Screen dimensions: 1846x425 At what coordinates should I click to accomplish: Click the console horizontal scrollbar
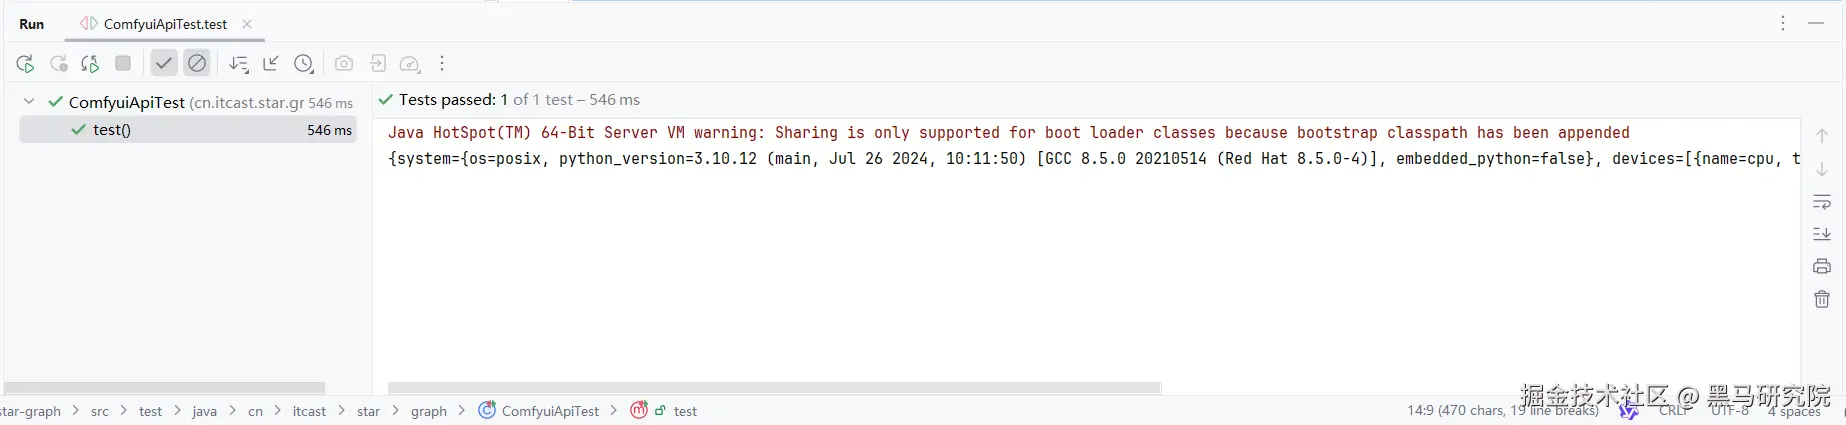click(774, 388)
